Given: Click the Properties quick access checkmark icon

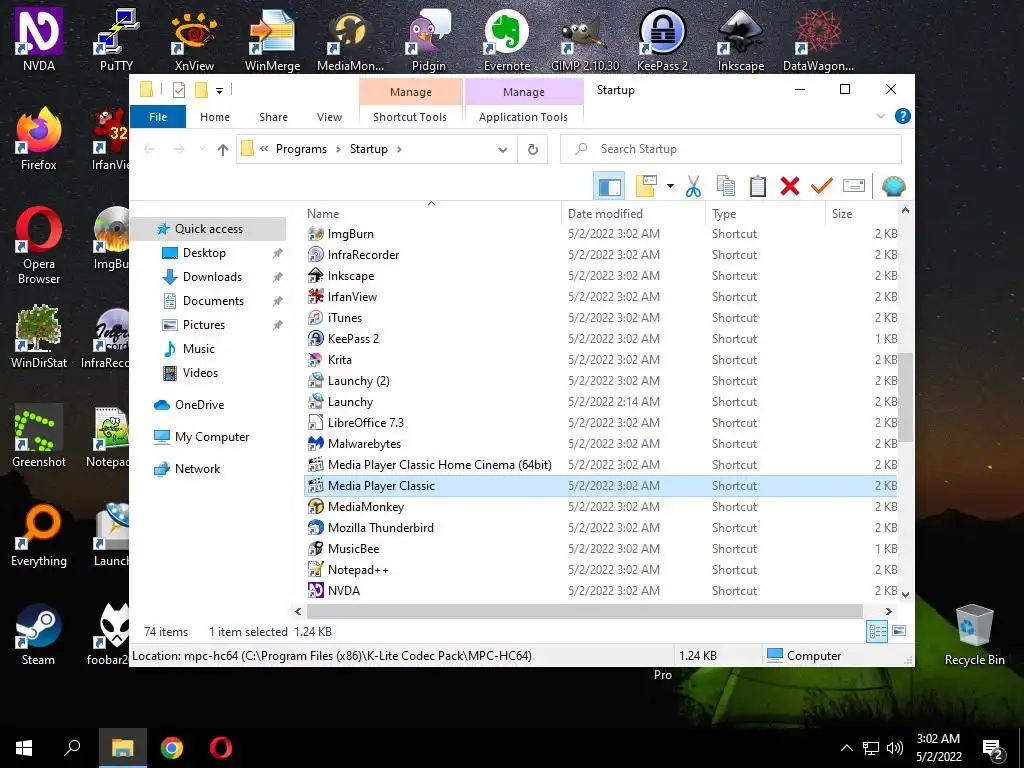Looking at the screenshot, I should 179,90.
